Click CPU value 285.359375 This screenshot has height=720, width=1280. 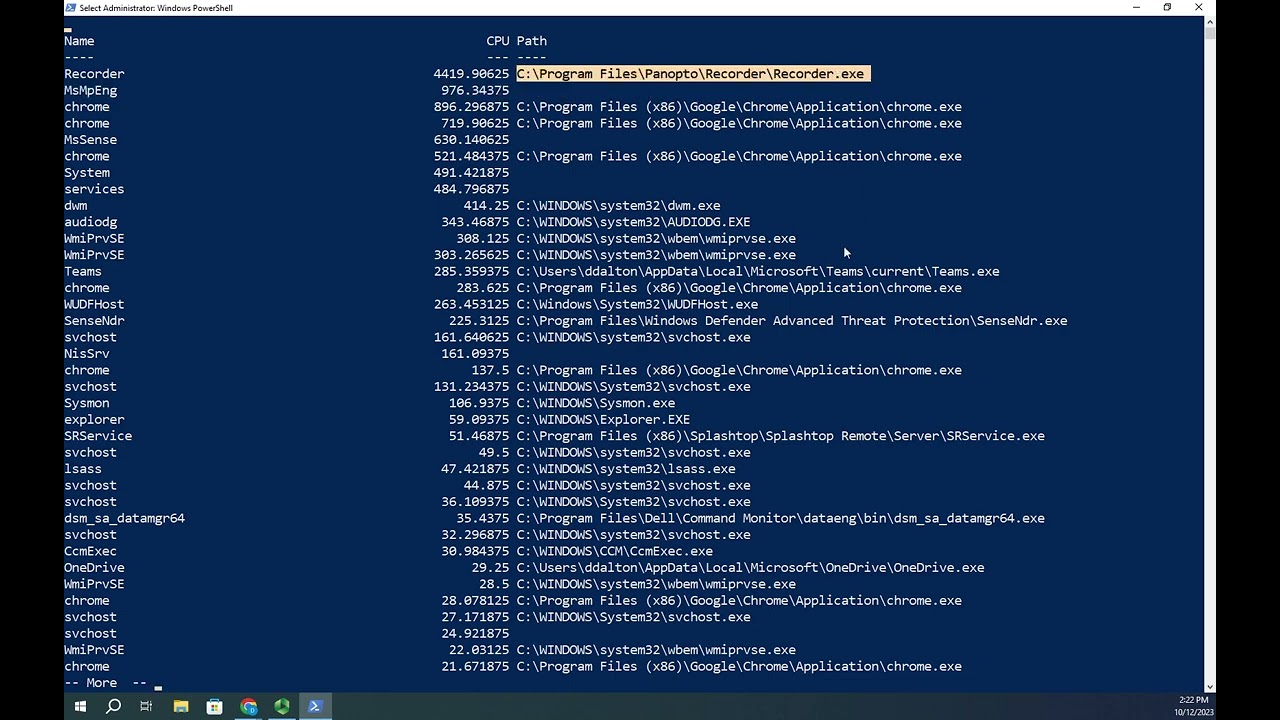click(x=471, y=271)
